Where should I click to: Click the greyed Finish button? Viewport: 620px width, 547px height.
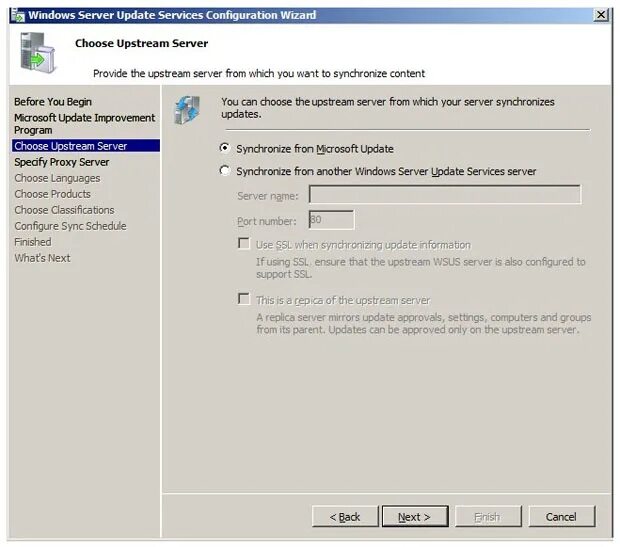pos(488,517)
